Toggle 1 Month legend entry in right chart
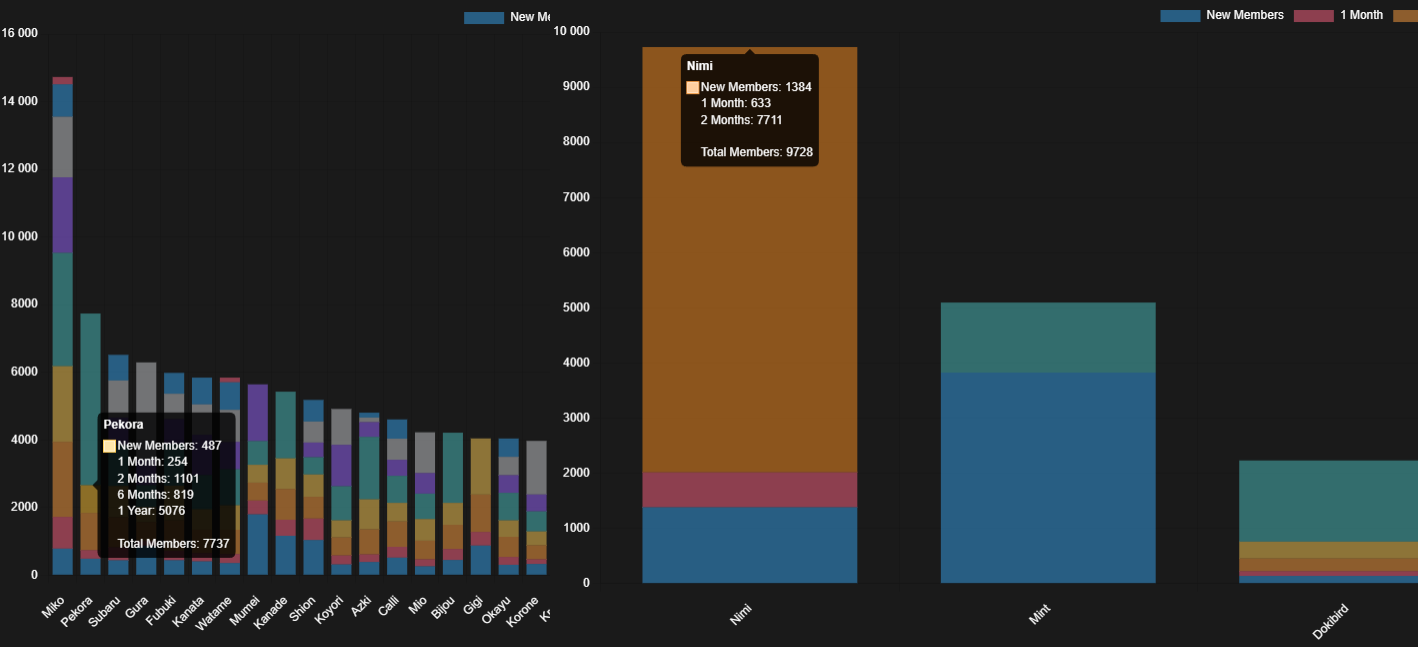The image size is (1418, 647). (x=1338, y=15)
